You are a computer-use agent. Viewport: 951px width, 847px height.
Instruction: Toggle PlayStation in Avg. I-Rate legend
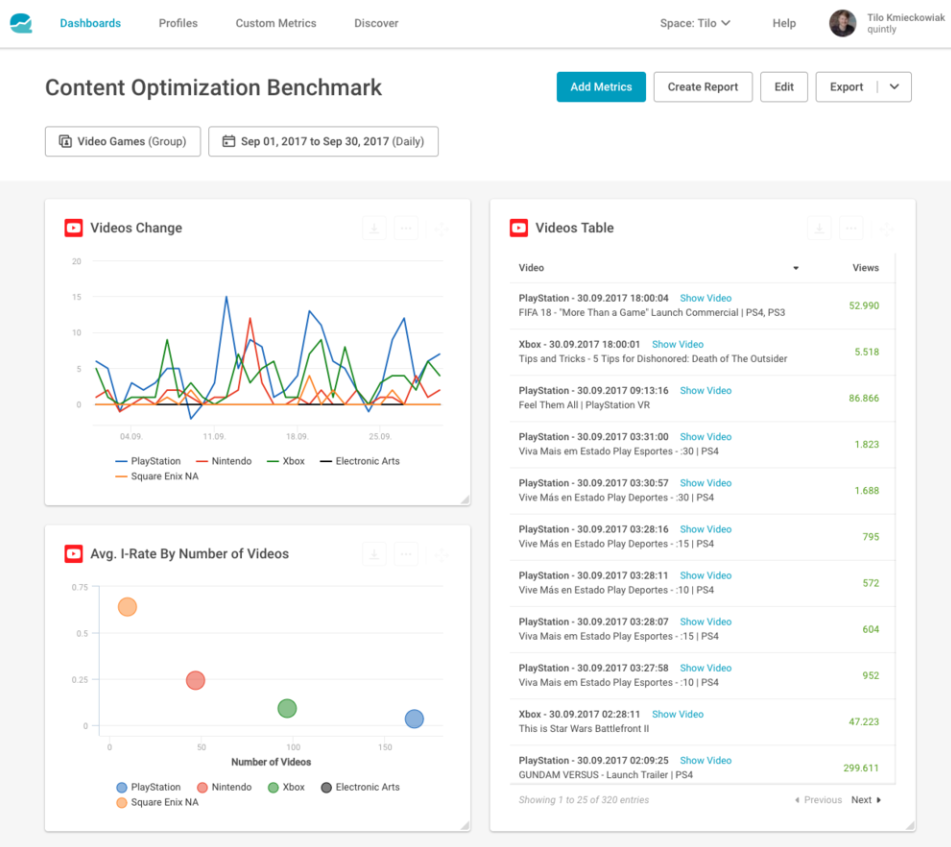(x=149, y=787)
